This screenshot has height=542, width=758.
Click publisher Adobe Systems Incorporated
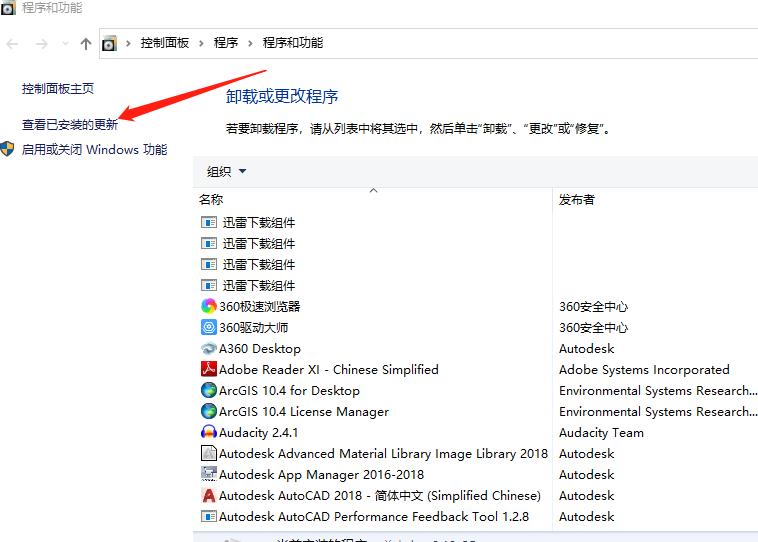(x=644, y=369)
